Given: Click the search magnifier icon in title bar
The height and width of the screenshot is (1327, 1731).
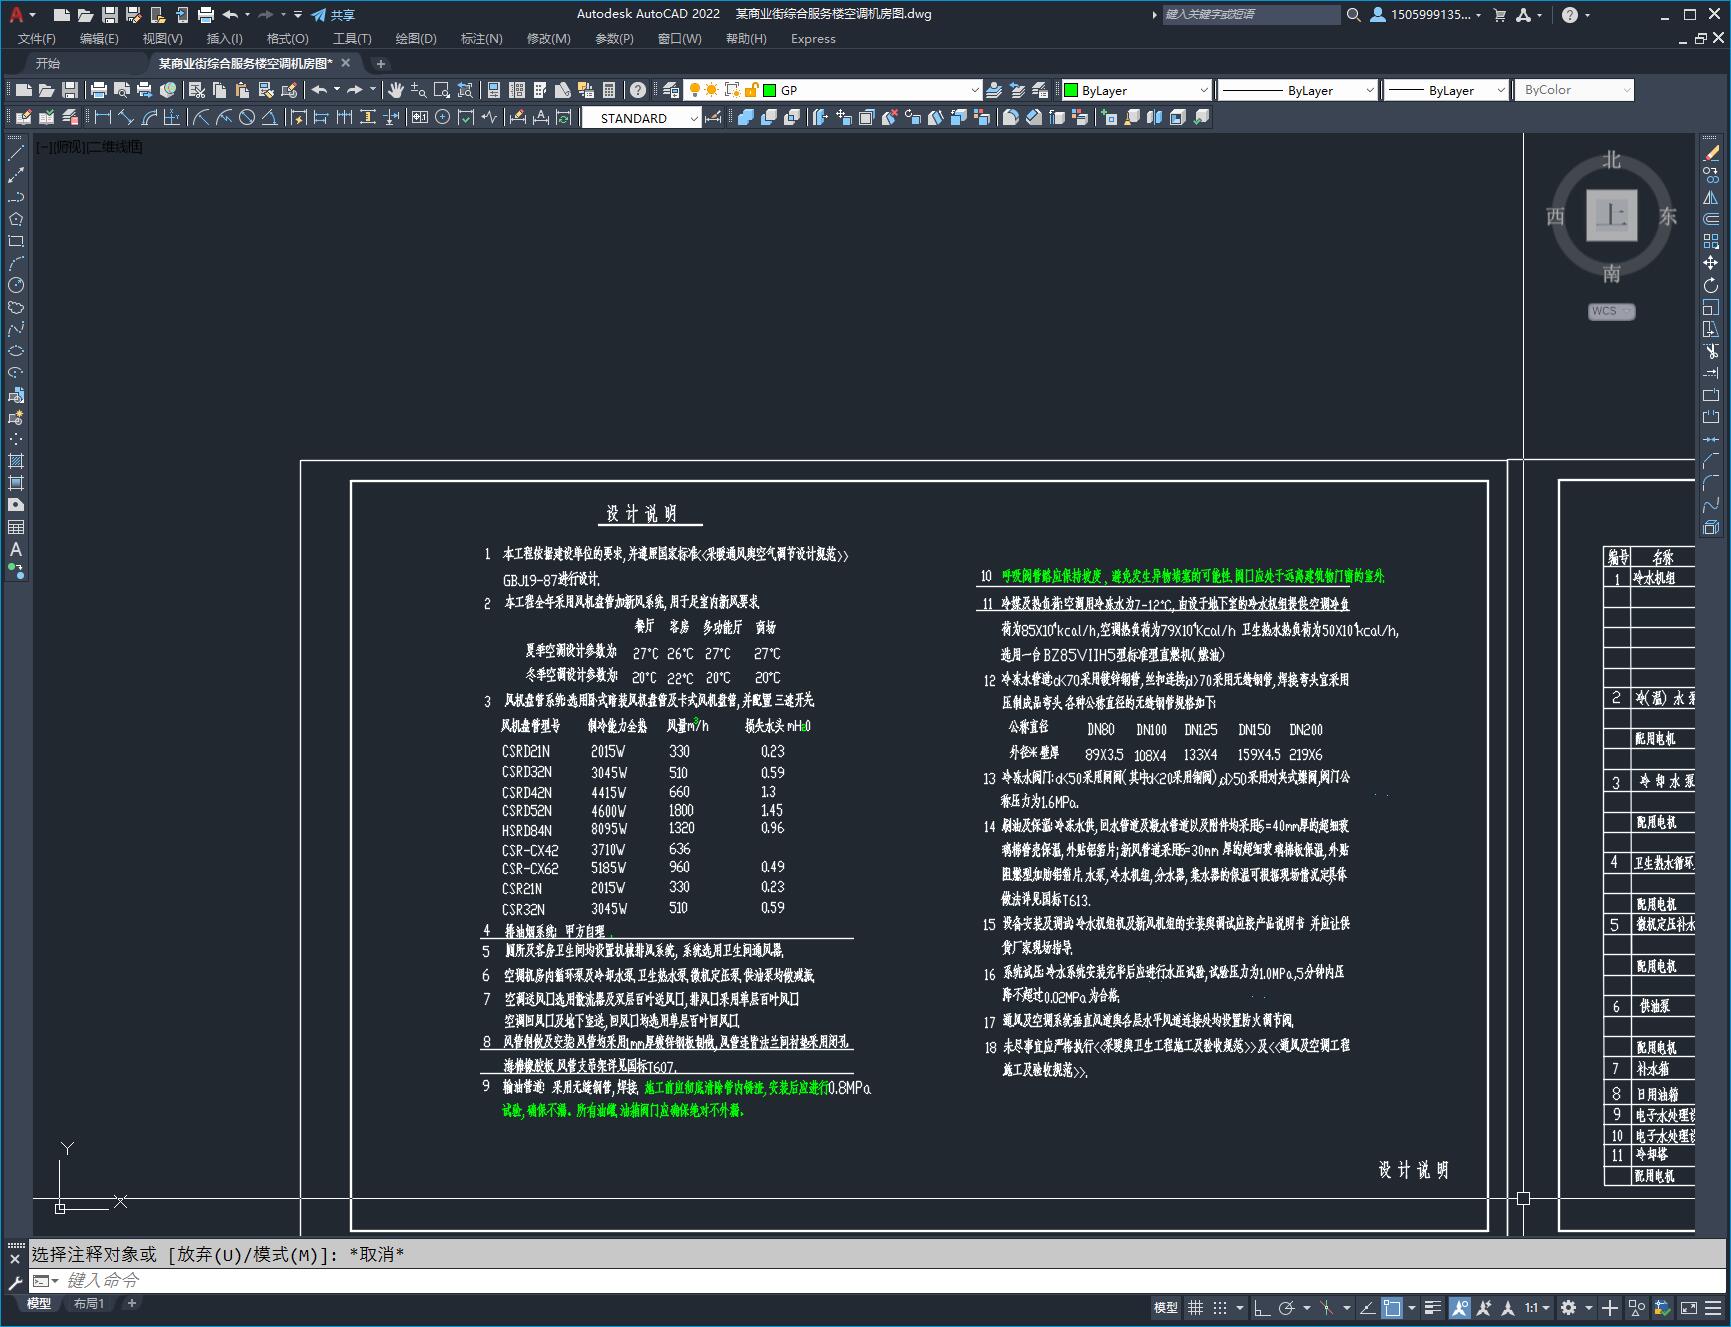Looking at the screenshot, I should point(1353,14).
